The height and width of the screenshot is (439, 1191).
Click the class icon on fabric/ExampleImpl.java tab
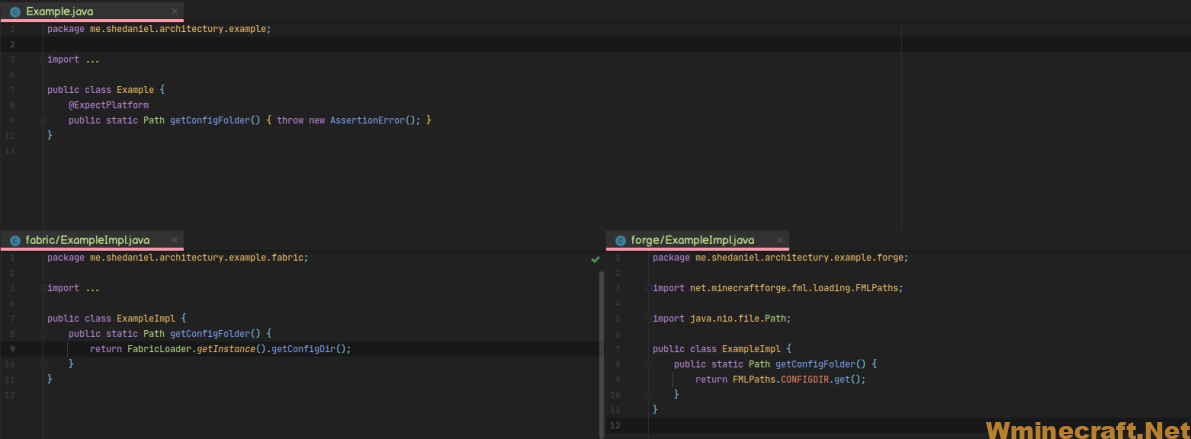pyautogui.click(x=15, y=240)
